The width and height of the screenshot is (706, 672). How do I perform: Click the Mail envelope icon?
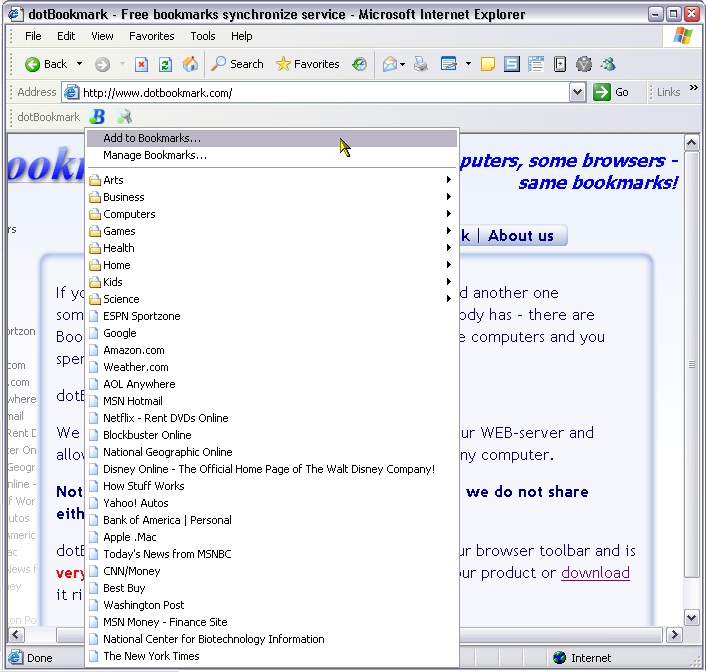point(389,64)
